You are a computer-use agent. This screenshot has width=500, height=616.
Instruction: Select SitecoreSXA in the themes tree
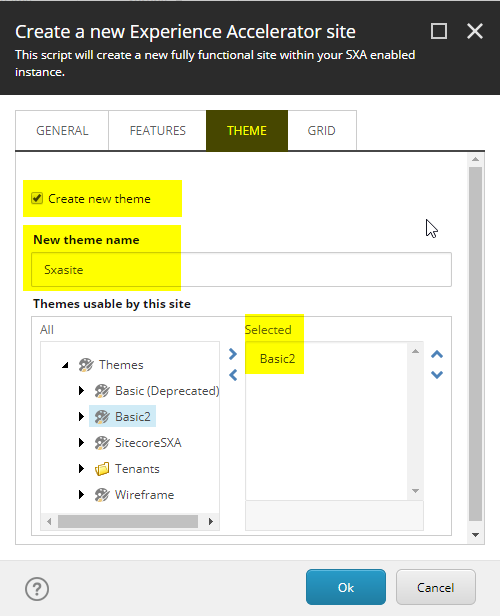coord(148,443)
